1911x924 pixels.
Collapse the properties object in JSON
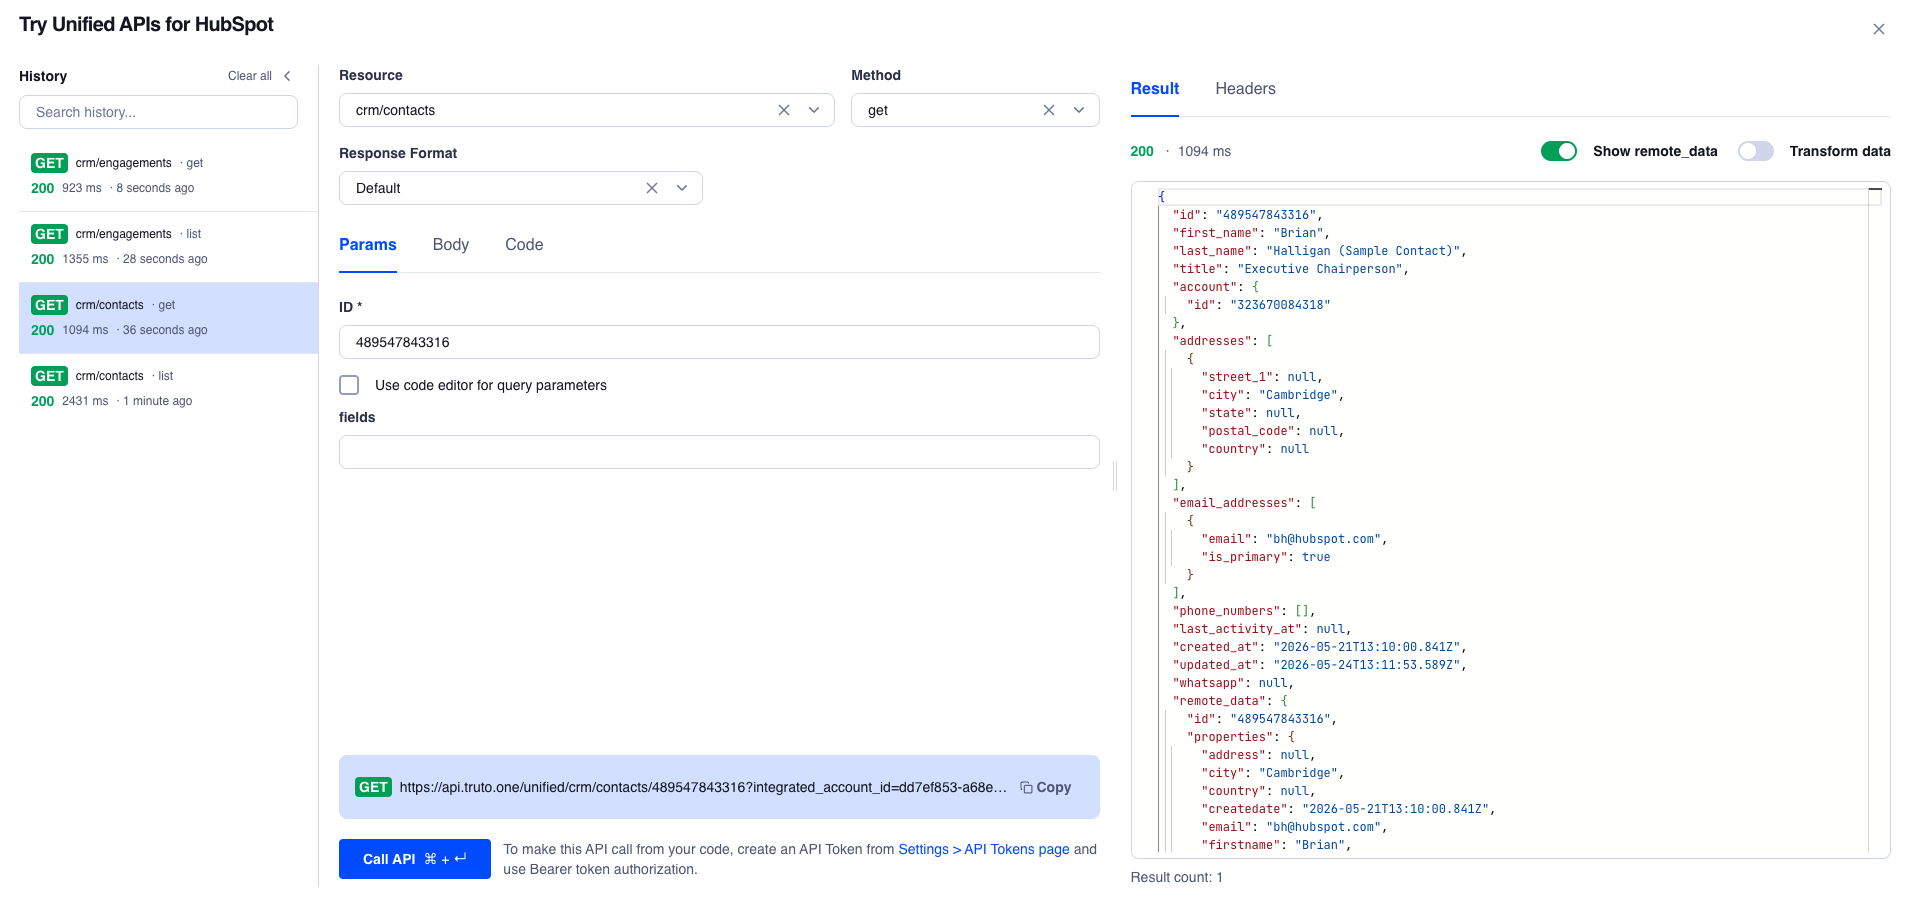[x=1291, y=737]
